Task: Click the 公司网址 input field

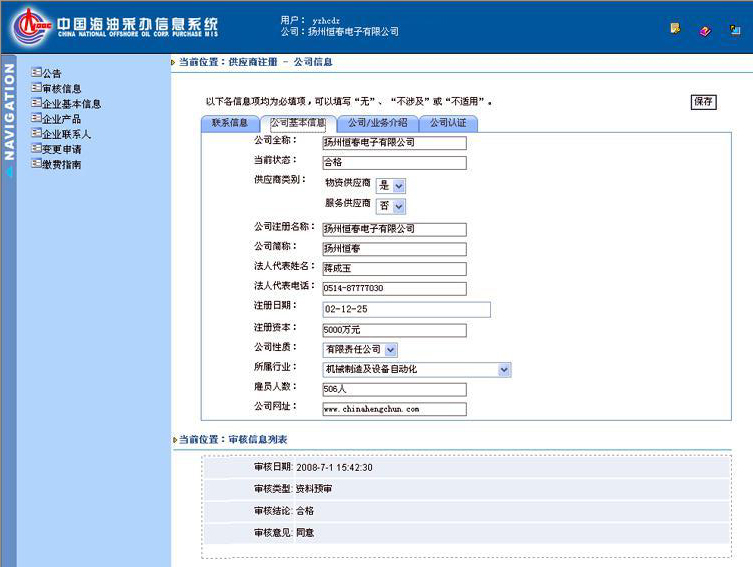Action: tap(394, 409)
